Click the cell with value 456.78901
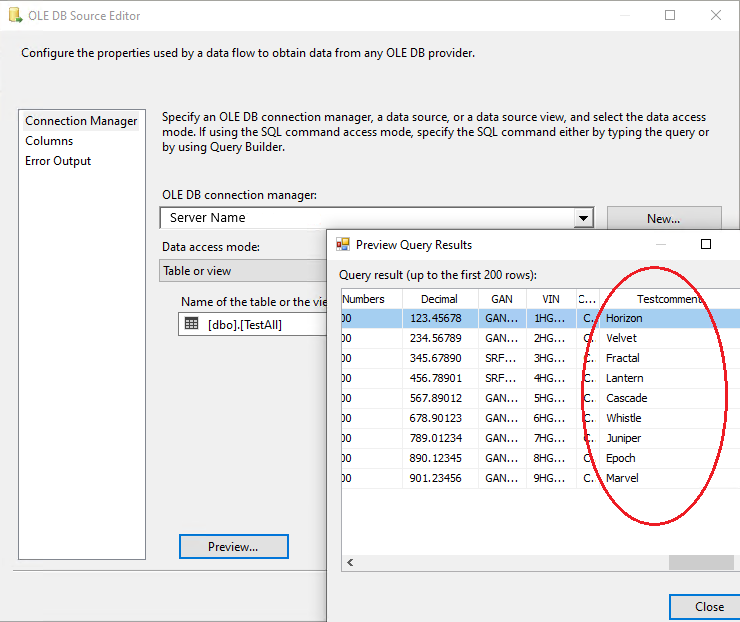This screenshot has width=740, height=622. click(439, 378)
